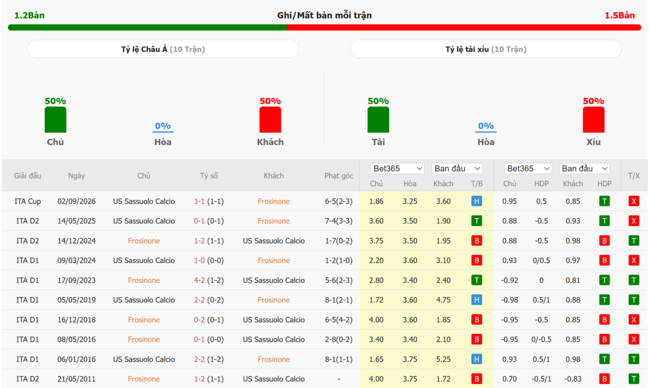Open the Ban đầu dropdown above Khách/T/B columns

point(457,169)
